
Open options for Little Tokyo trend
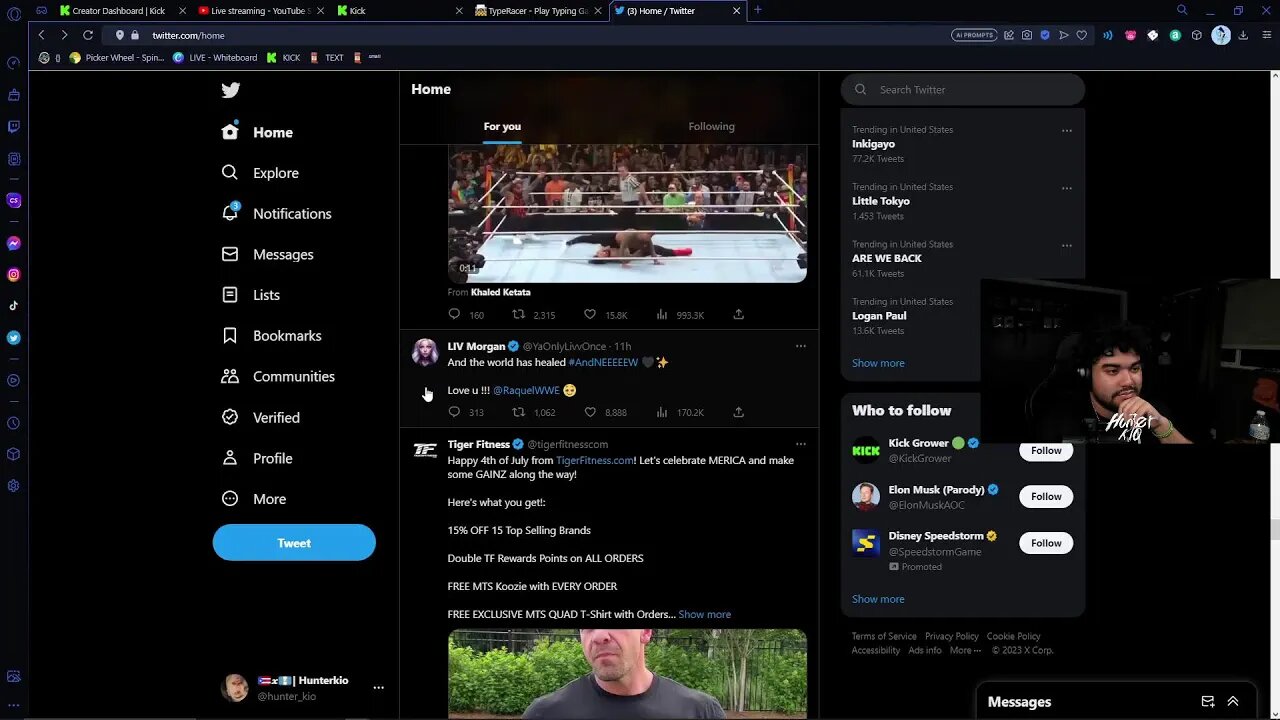(1066, 188)
